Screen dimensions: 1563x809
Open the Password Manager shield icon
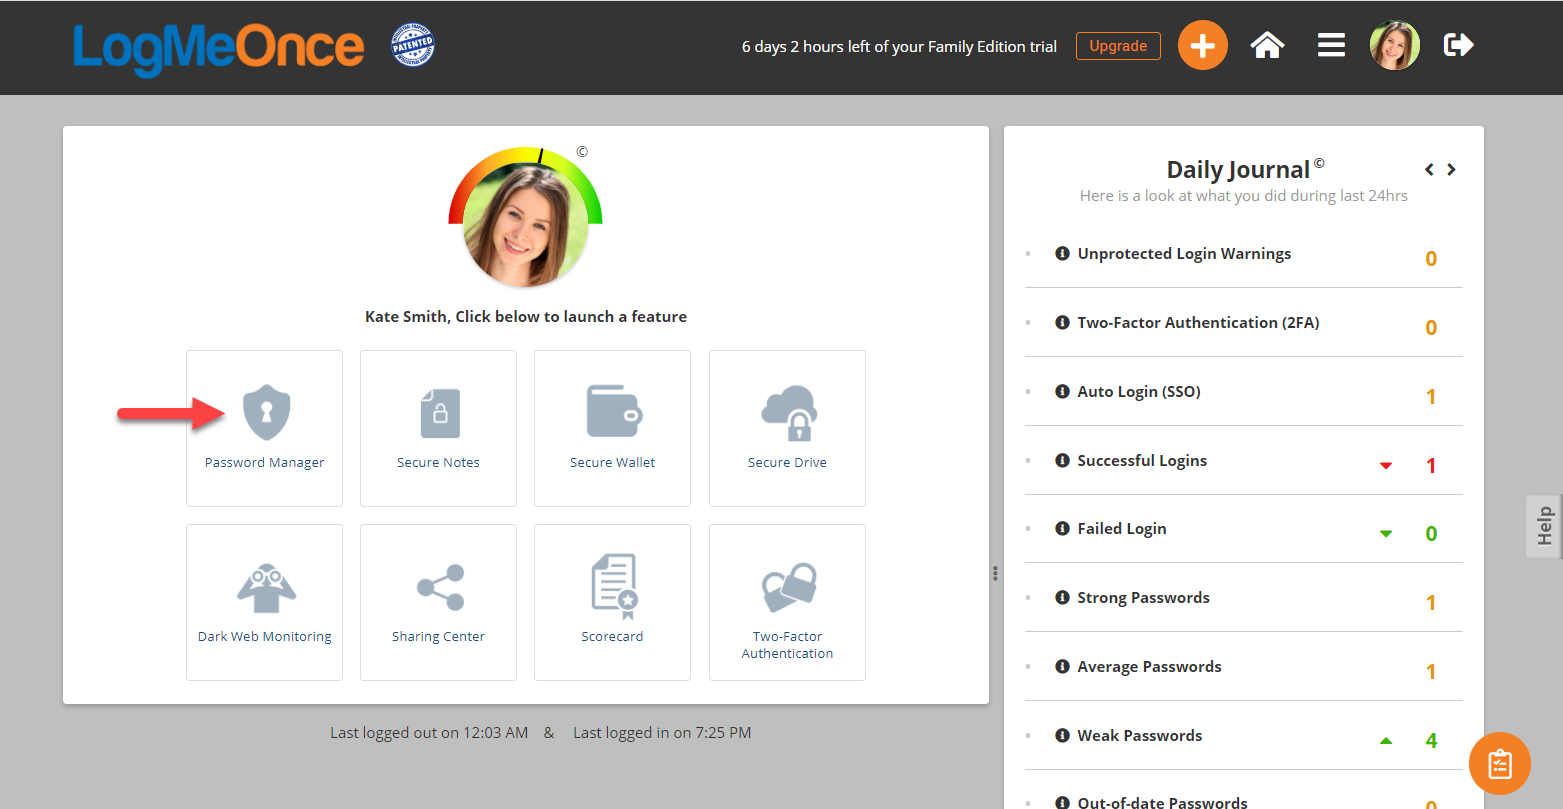click(266, 412)
